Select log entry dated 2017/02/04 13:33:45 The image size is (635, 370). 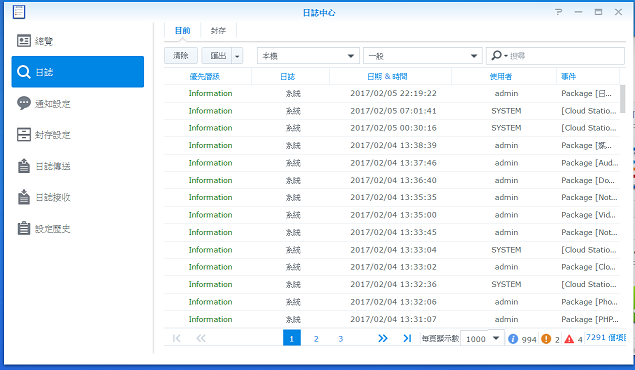(x=392, y=232)
